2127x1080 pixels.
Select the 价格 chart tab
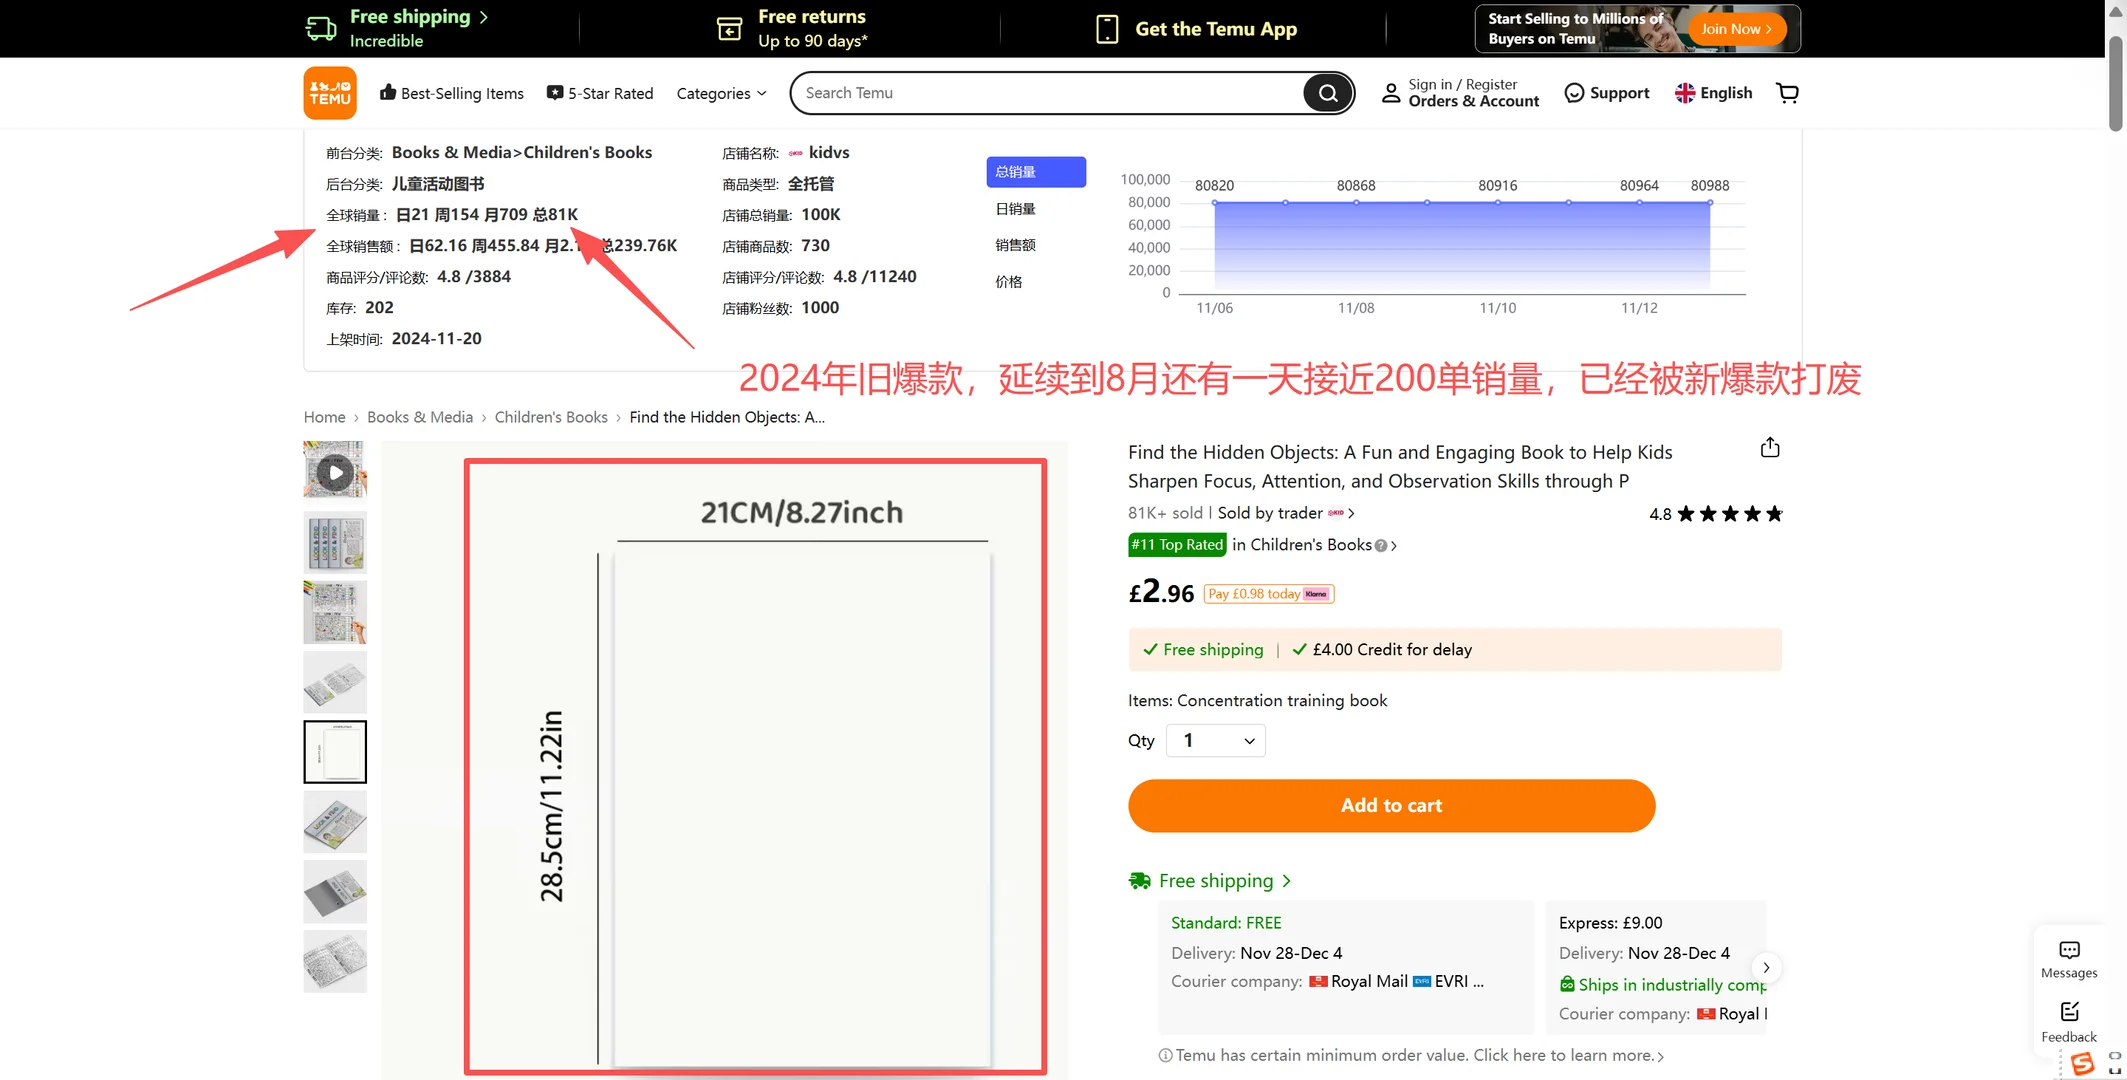pos(1009,281)
